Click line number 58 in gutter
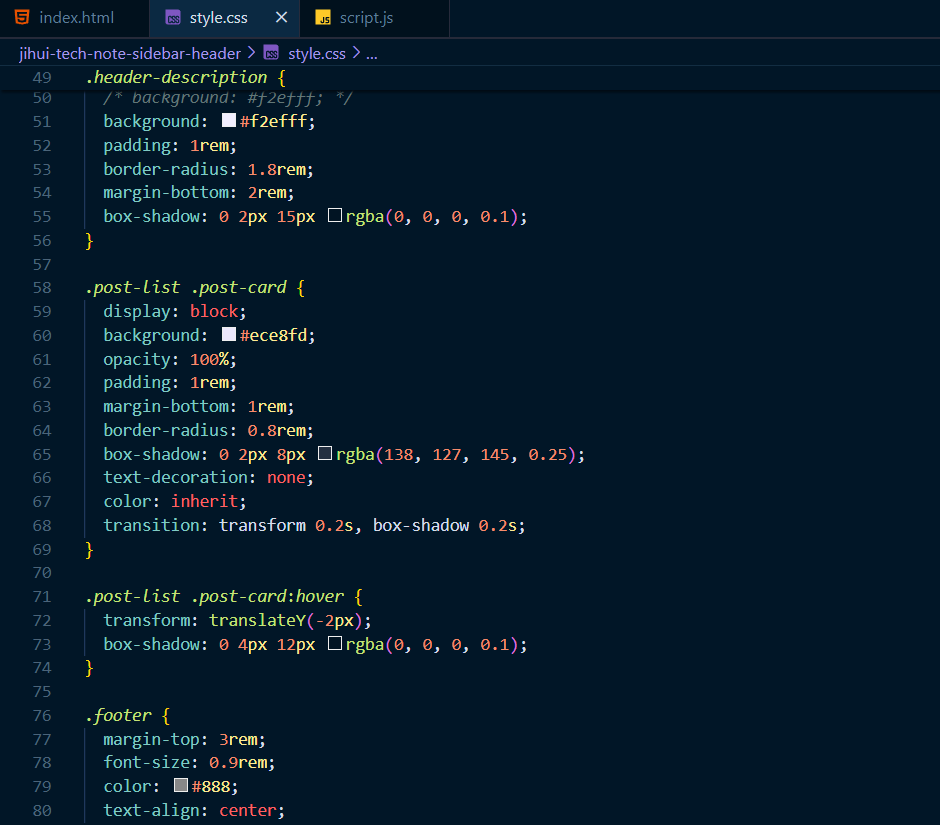The height and width of the screenshot is (825, 940). click(42, 288)
